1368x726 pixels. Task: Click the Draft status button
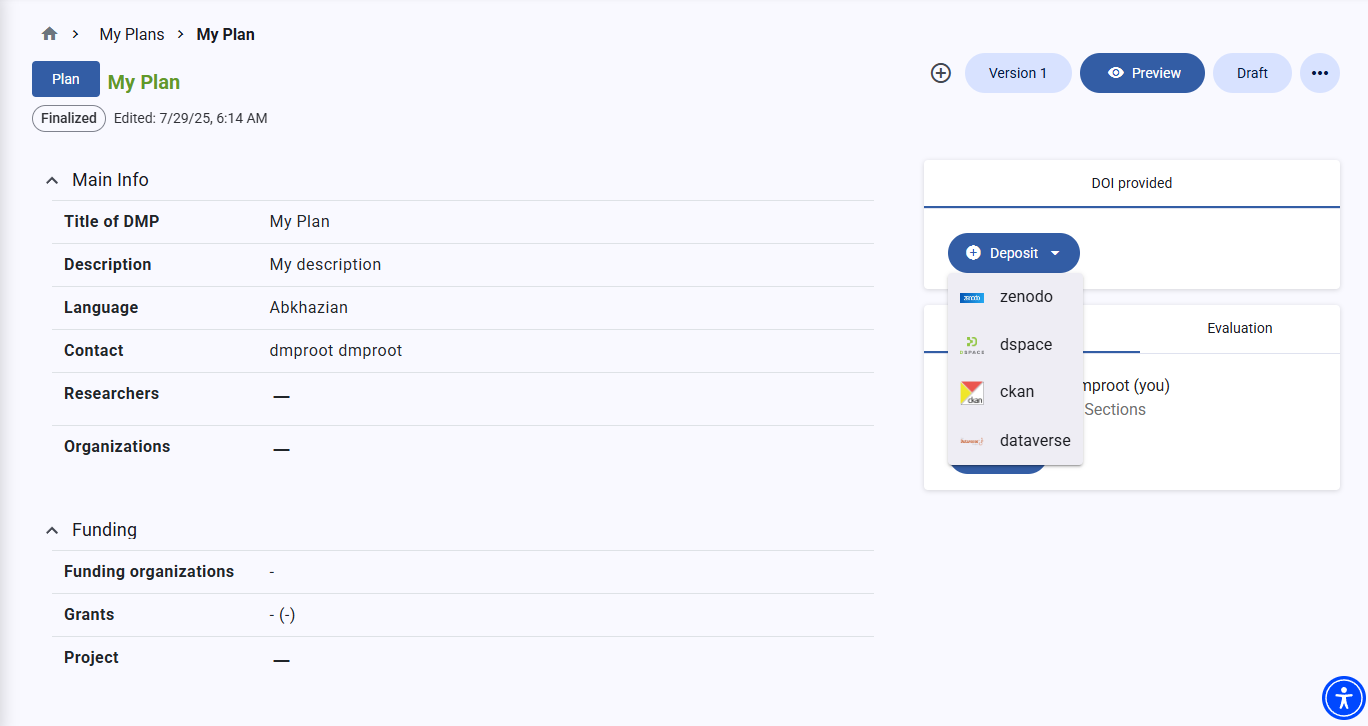coord(1252,73)
